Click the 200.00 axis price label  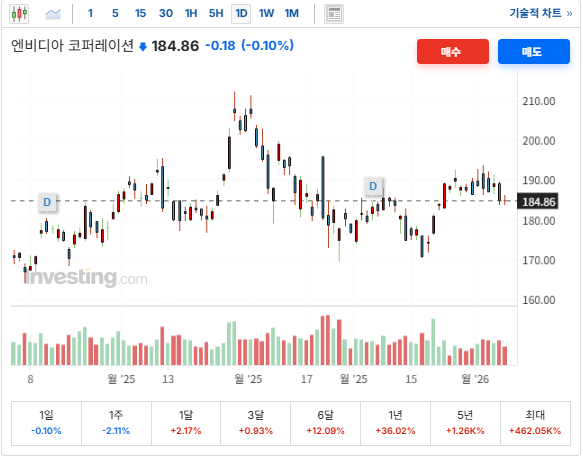click(x=538, y=141)
